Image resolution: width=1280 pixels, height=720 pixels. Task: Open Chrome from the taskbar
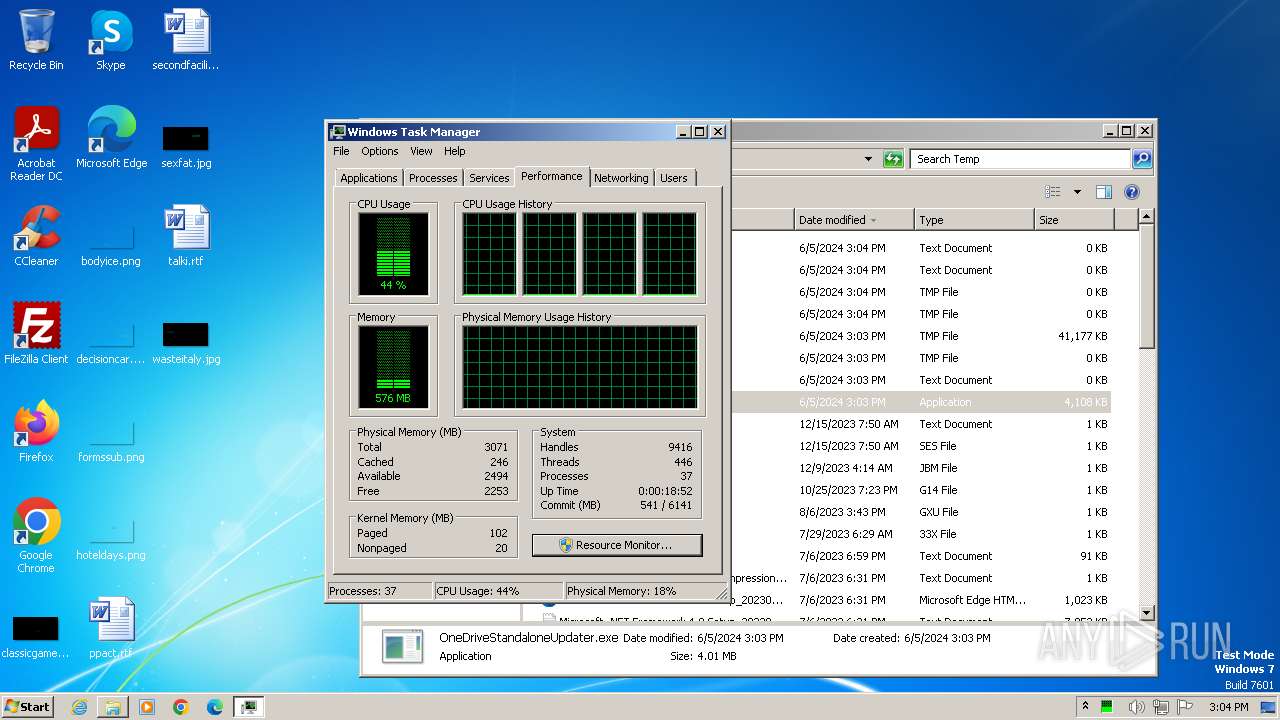click(181, 707)
